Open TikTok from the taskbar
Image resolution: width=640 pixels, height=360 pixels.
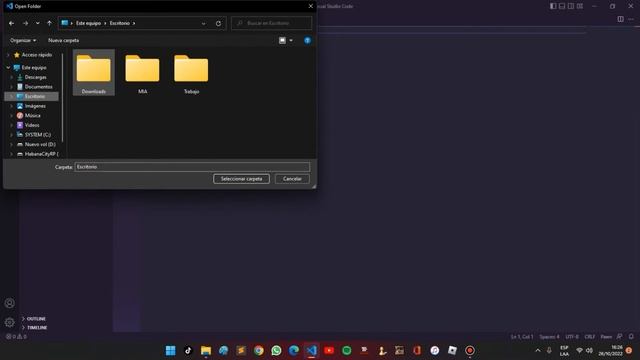tap(188, 350)
